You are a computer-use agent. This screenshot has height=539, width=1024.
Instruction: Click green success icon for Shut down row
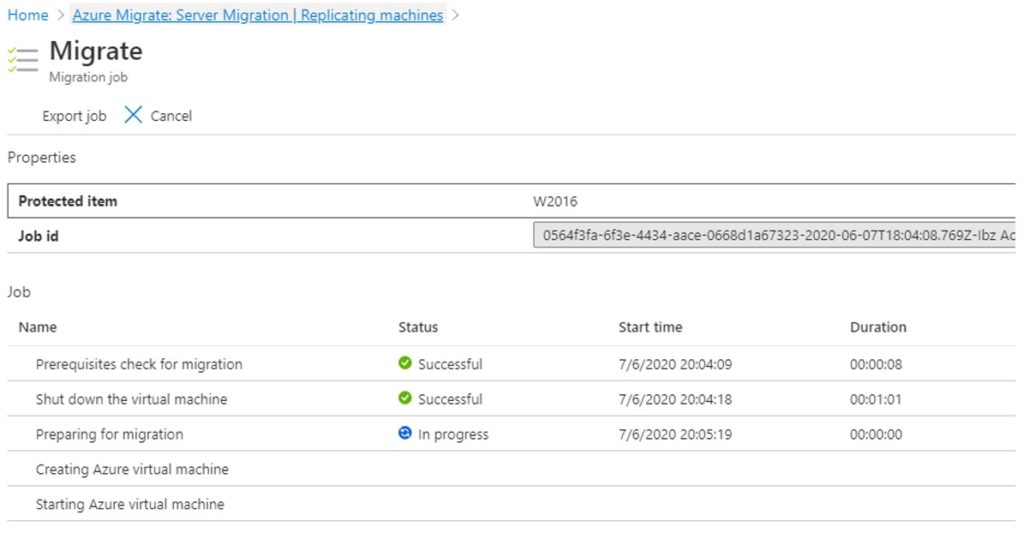pos(405,398)
